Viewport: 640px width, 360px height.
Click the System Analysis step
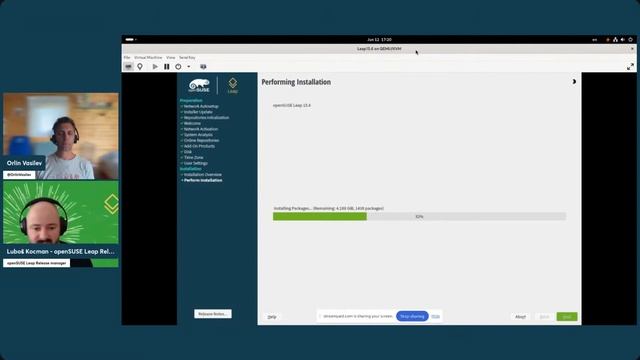click(x=198, y=135)
